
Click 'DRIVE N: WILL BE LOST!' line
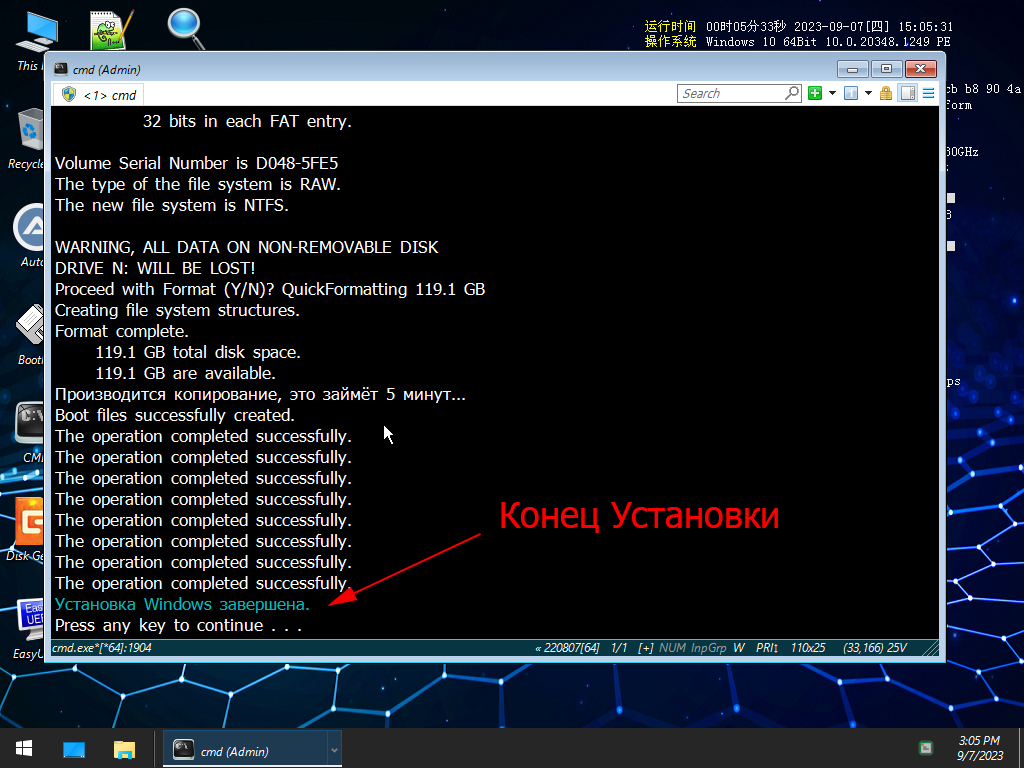(155, 268)
